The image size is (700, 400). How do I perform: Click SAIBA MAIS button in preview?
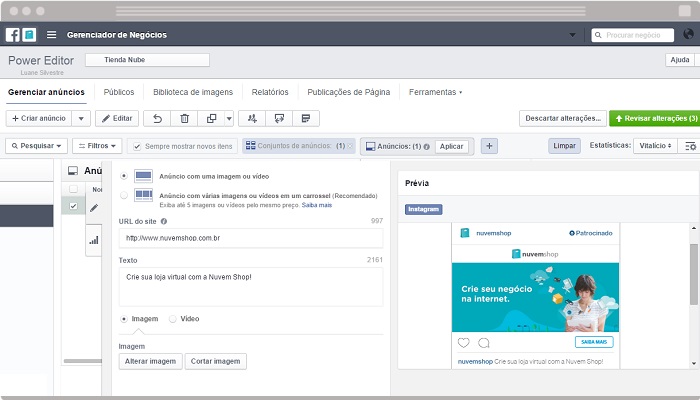[594, 342]
